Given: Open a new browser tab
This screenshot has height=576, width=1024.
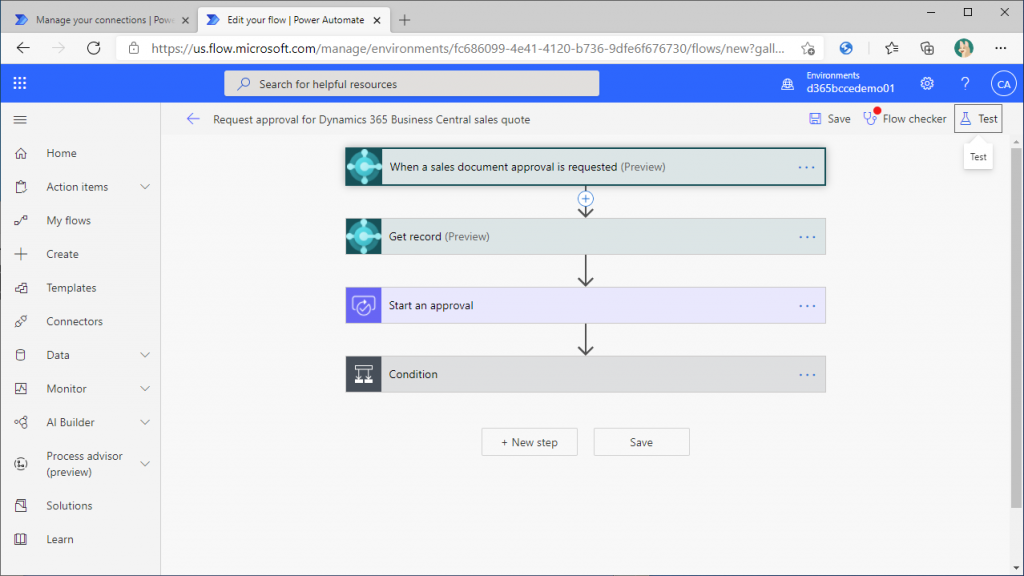Looking at the screenshot, I should pos(404,20).
